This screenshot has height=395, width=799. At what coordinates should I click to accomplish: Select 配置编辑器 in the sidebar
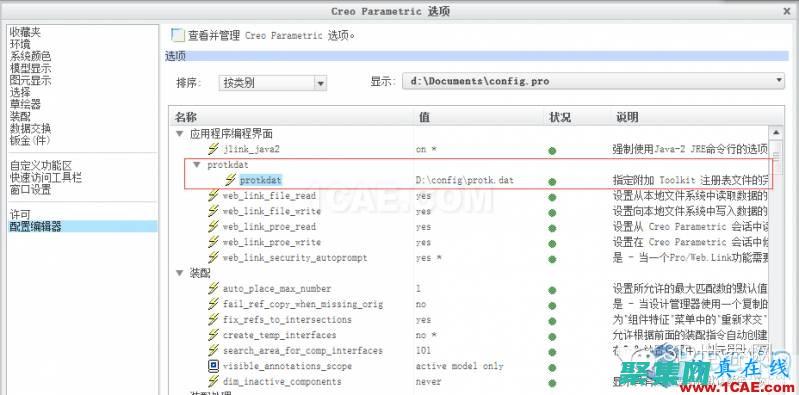click(84, 226)
